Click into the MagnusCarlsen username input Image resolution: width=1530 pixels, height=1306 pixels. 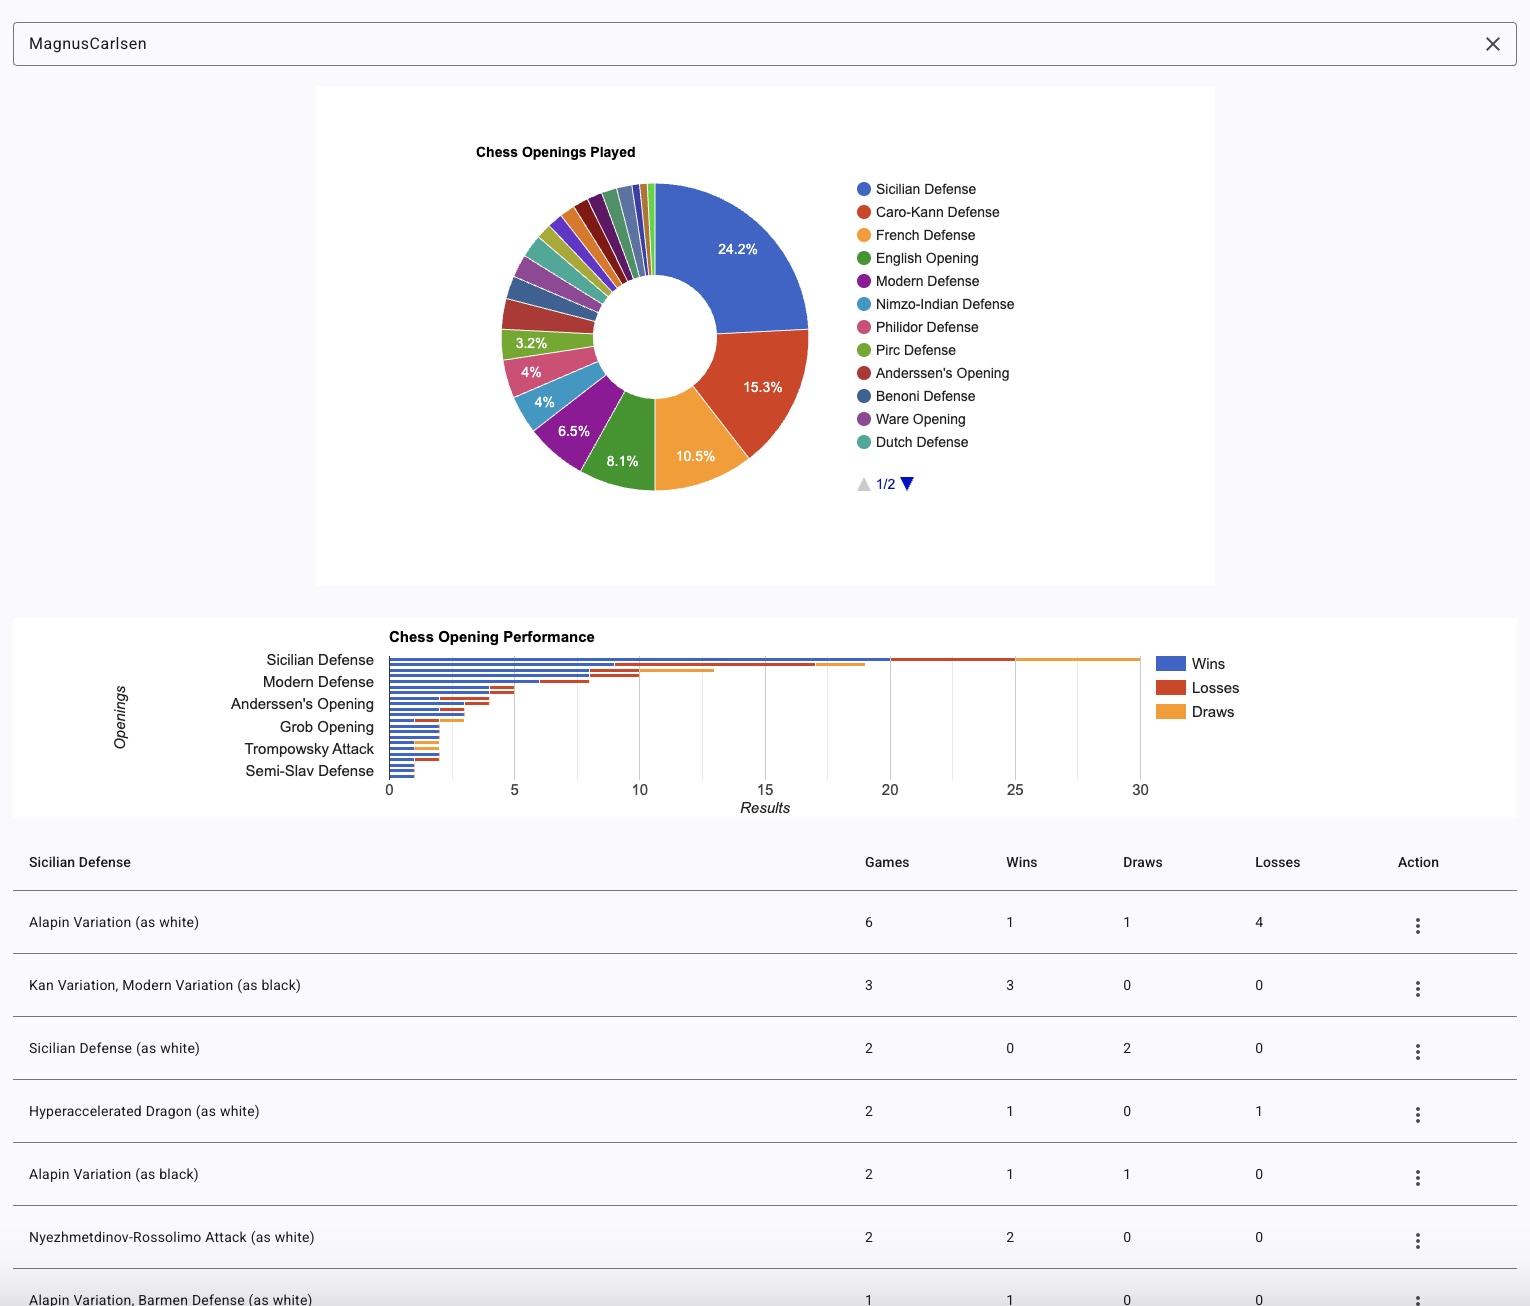click(x=700, y=44)
